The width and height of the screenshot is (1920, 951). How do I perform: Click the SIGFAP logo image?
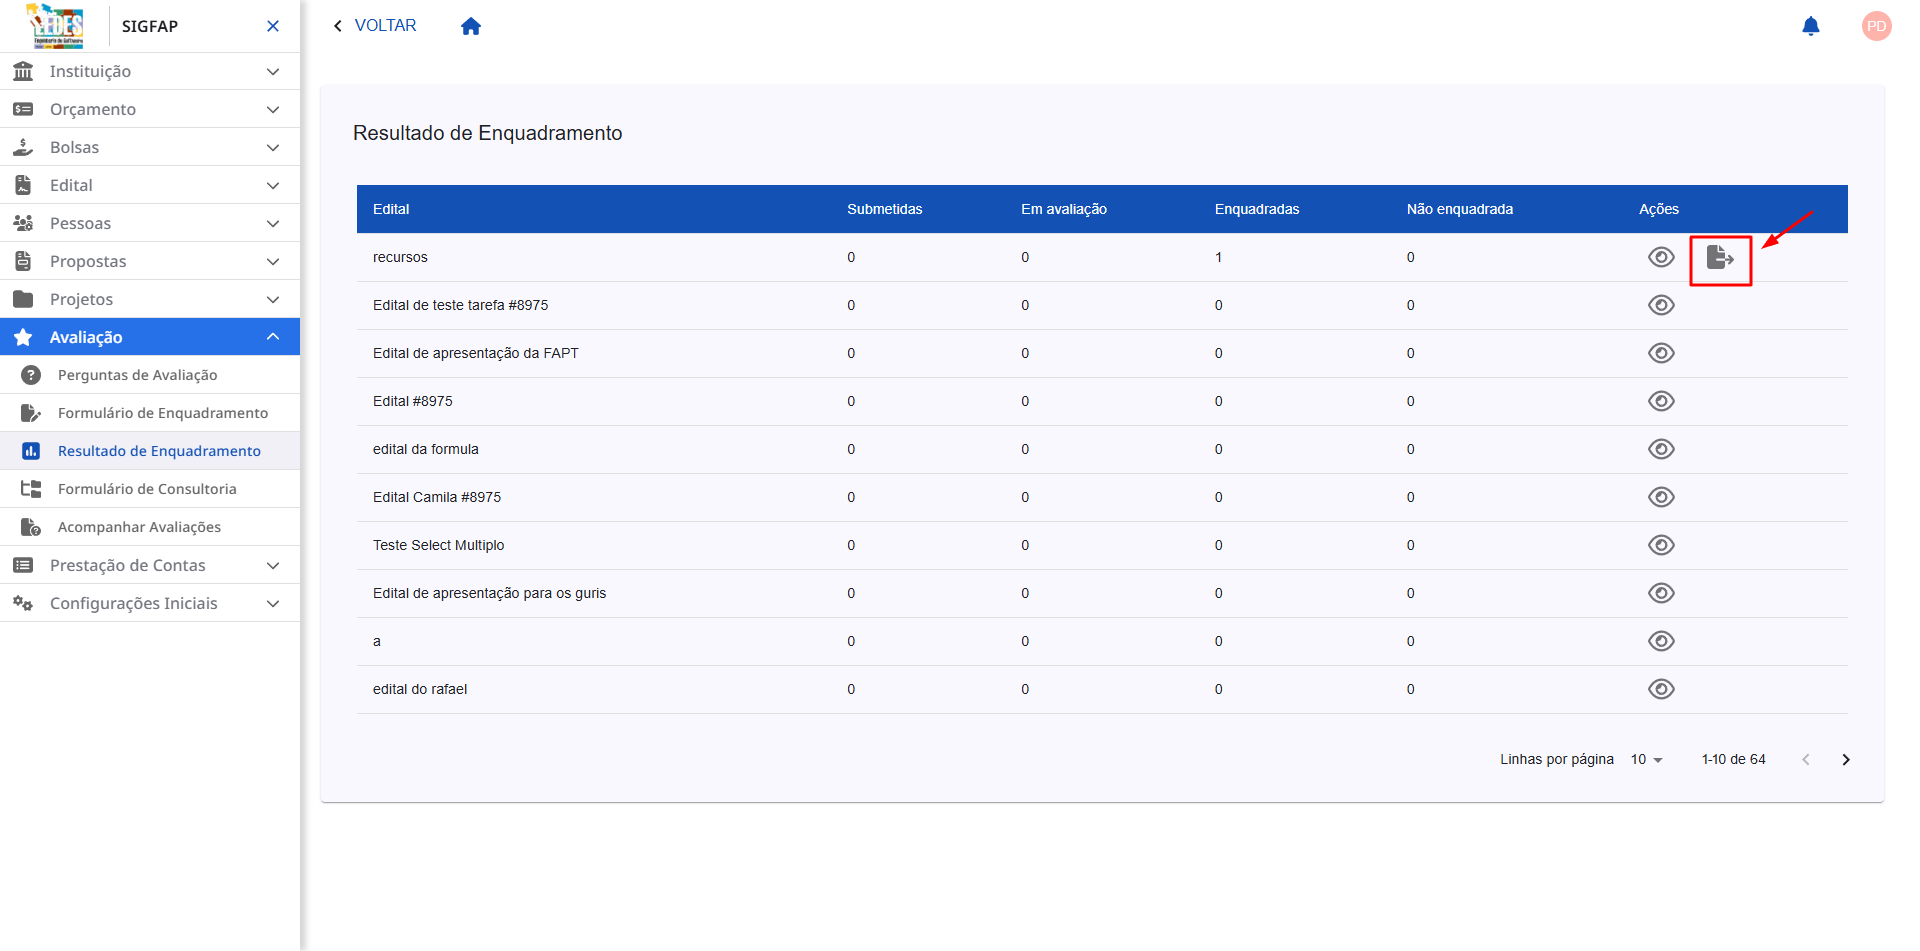(56, 26)
